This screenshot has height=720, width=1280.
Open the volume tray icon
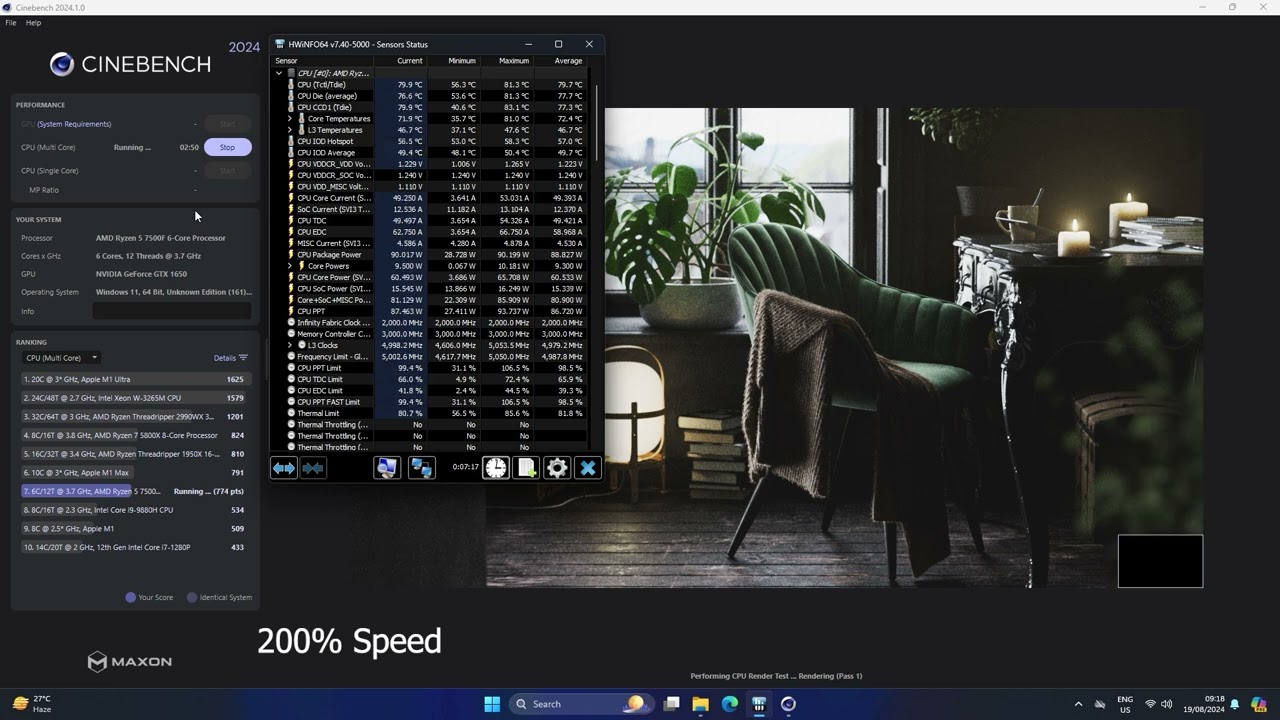click(x=1169, y=704)
